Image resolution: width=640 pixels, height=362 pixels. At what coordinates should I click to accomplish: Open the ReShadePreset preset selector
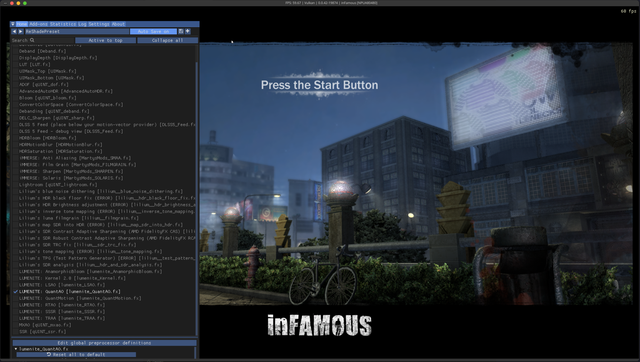click(77, 31)
